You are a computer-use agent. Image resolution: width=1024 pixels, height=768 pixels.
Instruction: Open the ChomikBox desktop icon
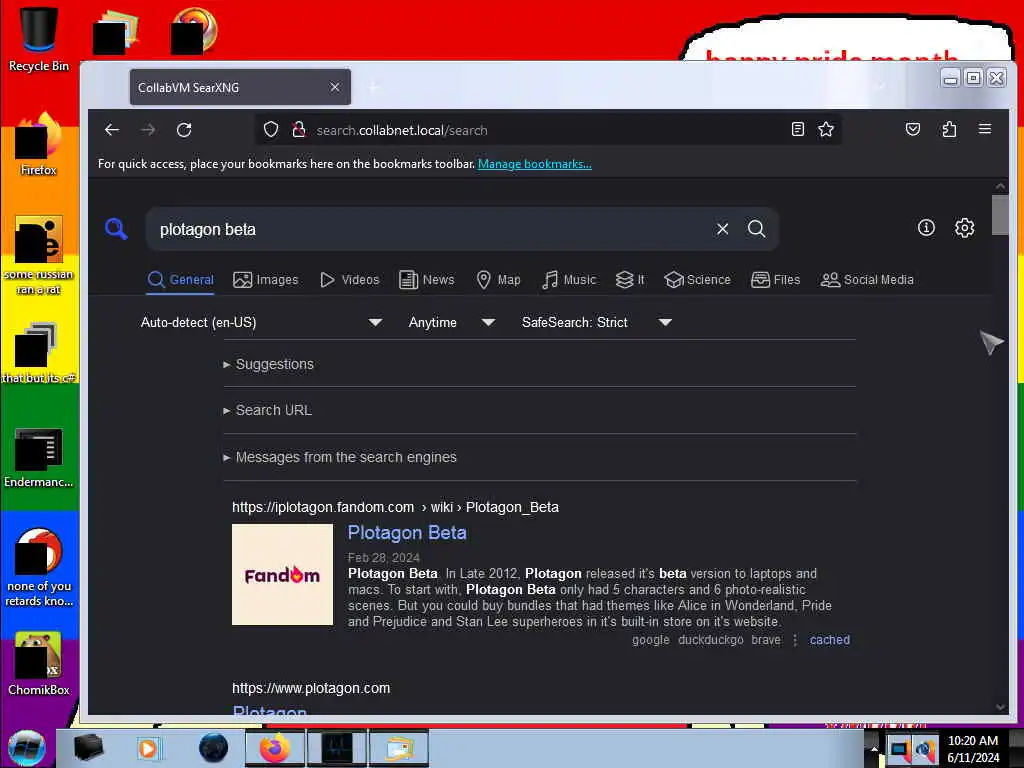tap(39, 664)
